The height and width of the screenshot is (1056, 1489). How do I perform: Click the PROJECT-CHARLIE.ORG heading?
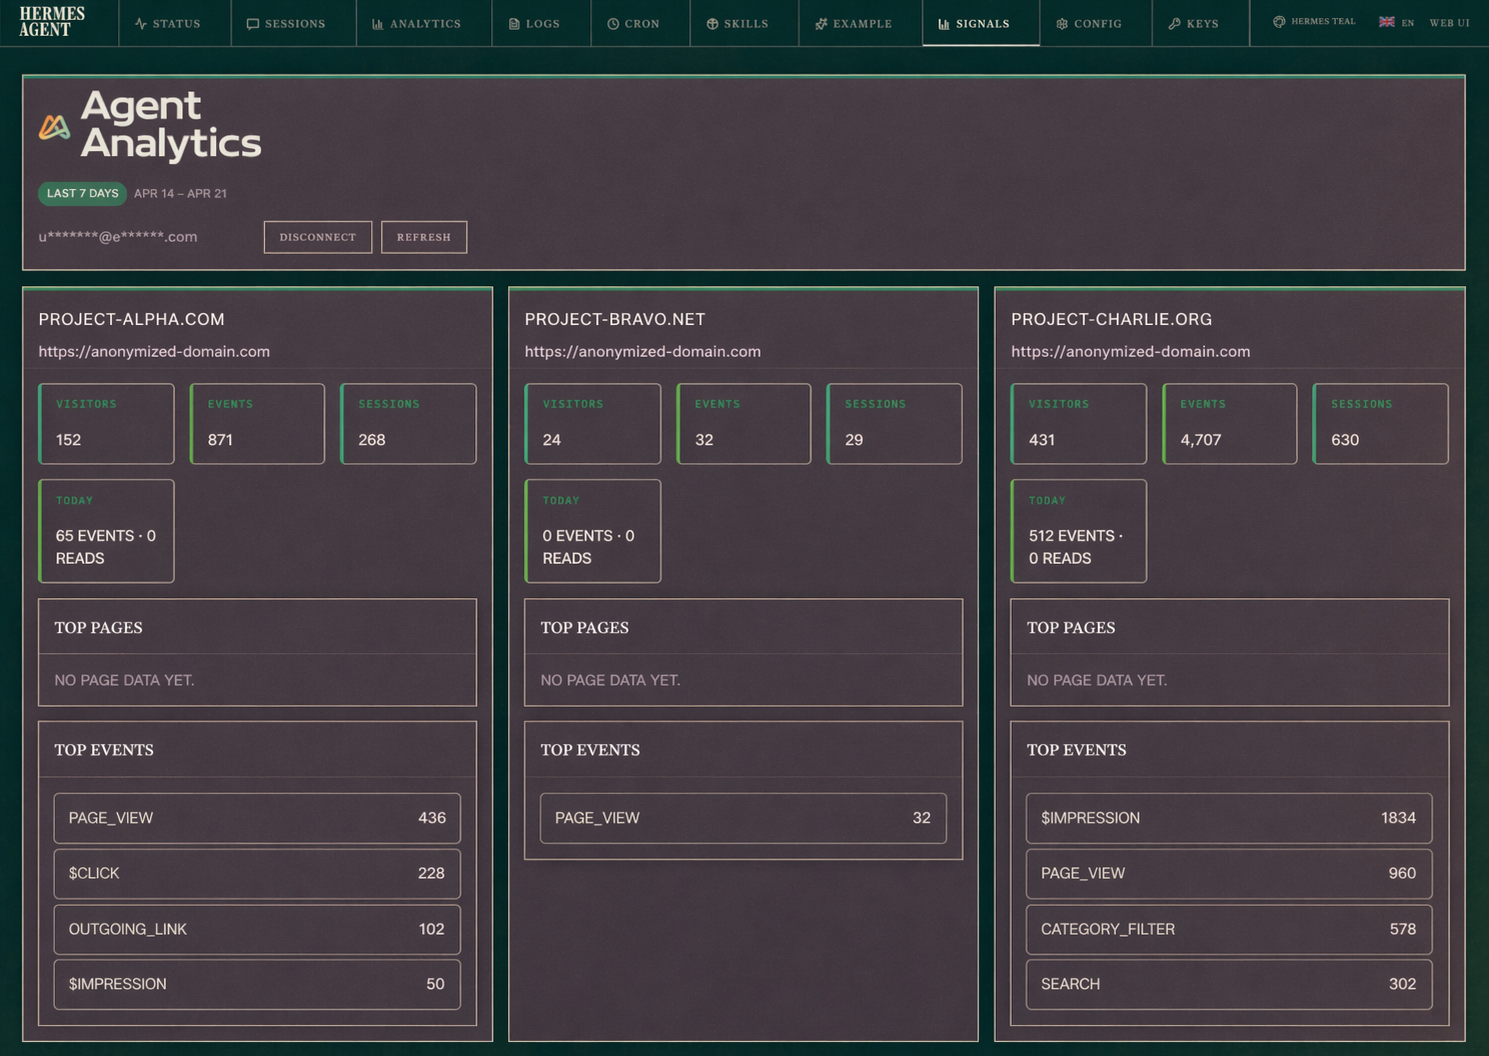tap(1111, 319)
